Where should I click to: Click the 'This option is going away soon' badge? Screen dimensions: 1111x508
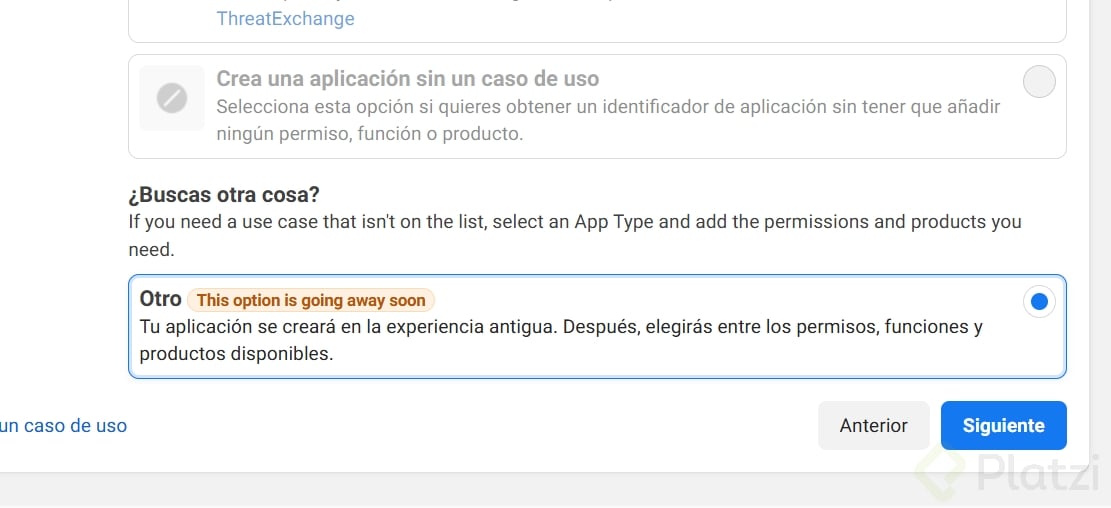311,300
